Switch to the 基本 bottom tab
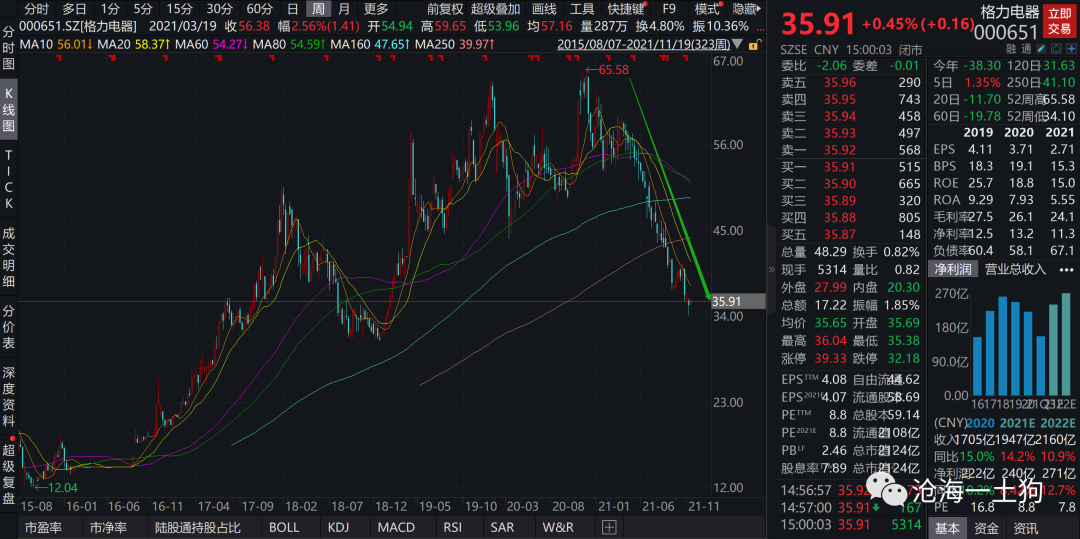Viewport: 1080px width, 539px height. 946,528
